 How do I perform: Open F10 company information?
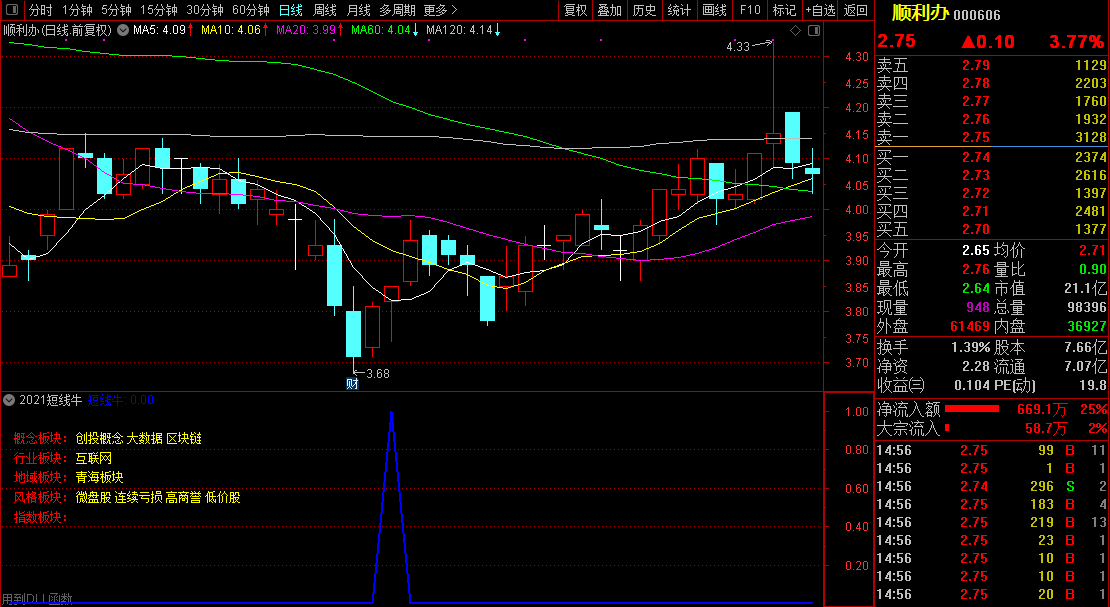point(750,10)
